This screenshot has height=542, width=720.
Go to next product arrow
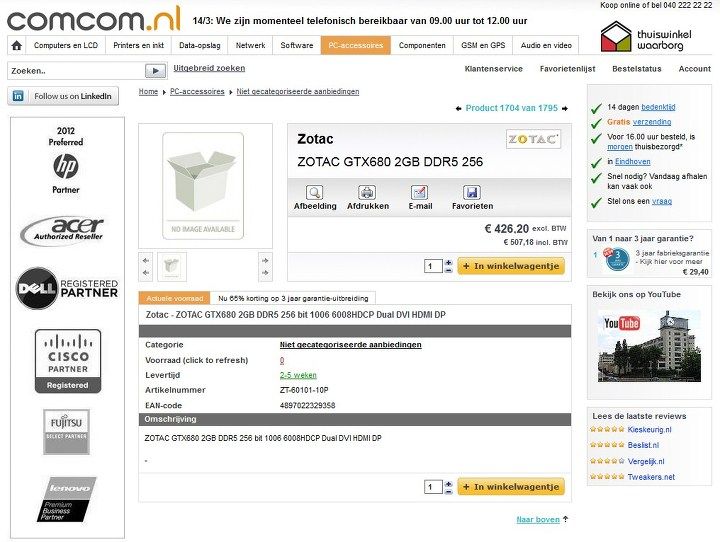565,108
